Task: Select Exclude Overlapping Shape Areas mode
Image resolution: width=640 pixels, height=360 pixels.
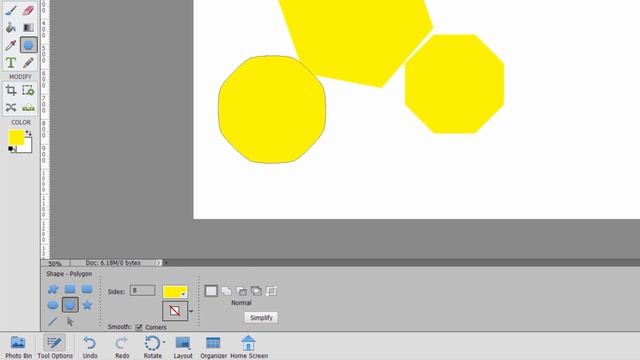Action: click(x=271, y=291)
